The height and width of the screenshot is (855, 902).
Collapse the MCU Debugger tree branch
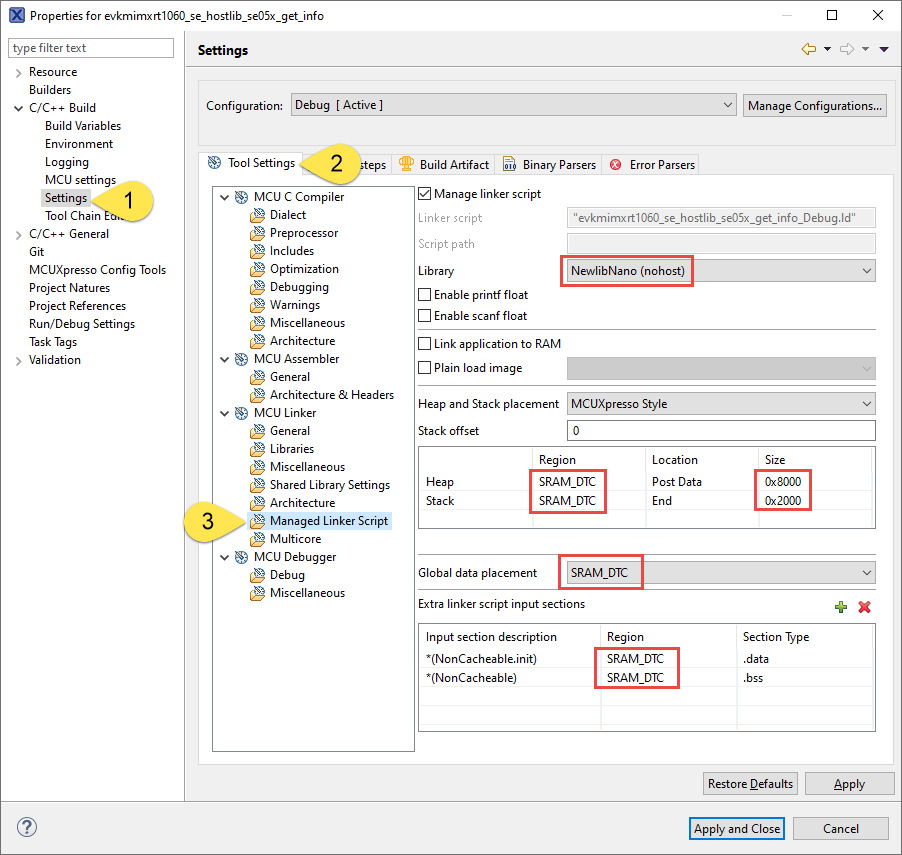click(x=224, y=556)
